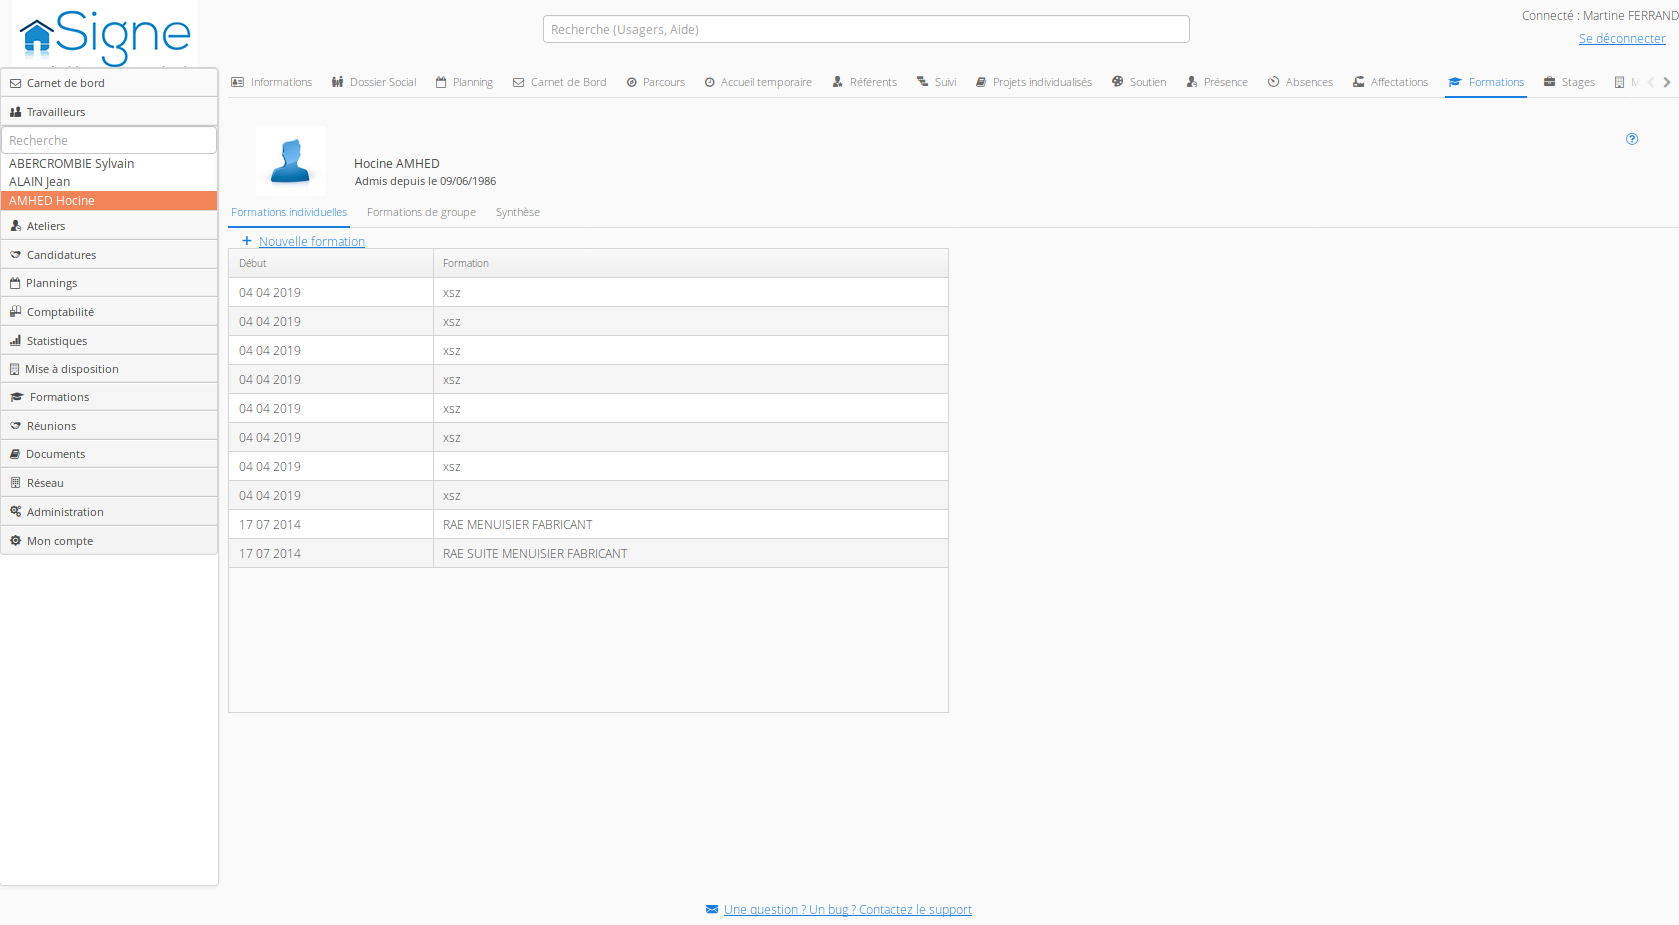The height and width of the screenshot is (925, 1679).
Task: Open the Carnet de Bord top tab
Action: (x=560, y=82)
